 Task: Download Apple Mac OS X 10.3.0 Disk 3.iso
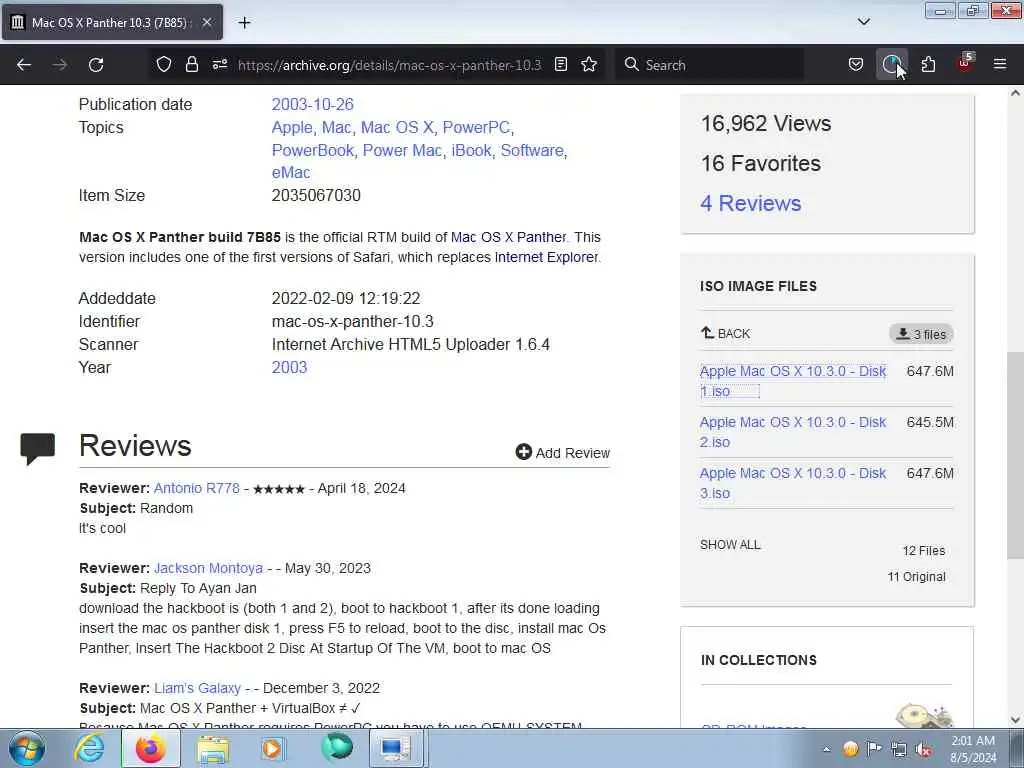[x=793, y=483]
